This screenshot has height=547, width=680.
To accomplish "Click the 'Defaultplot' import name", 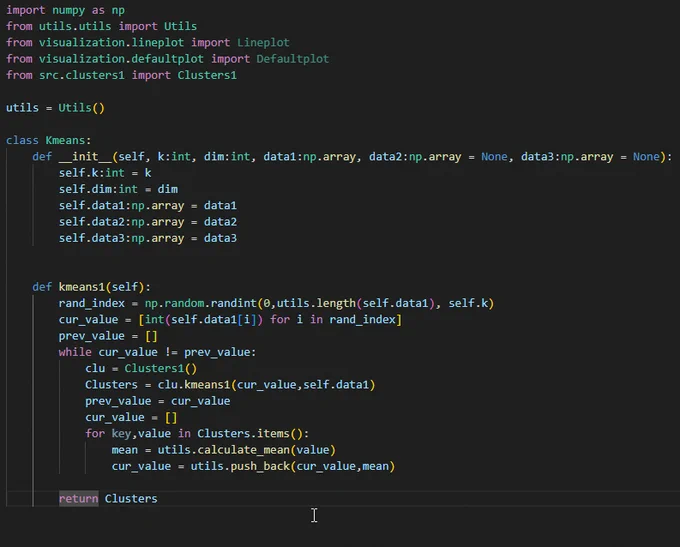I will pyautogui.click(x=293, y=59).
